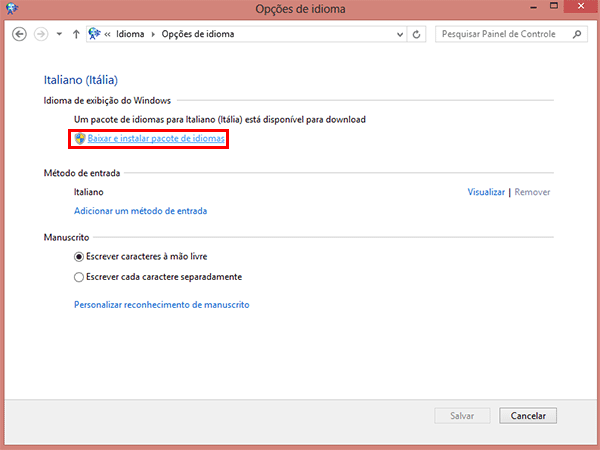Viewport: 600px width, 450px height.
Task: Click the breadcrumb double chevron before Idioma
Action: [x=108, y=34]
